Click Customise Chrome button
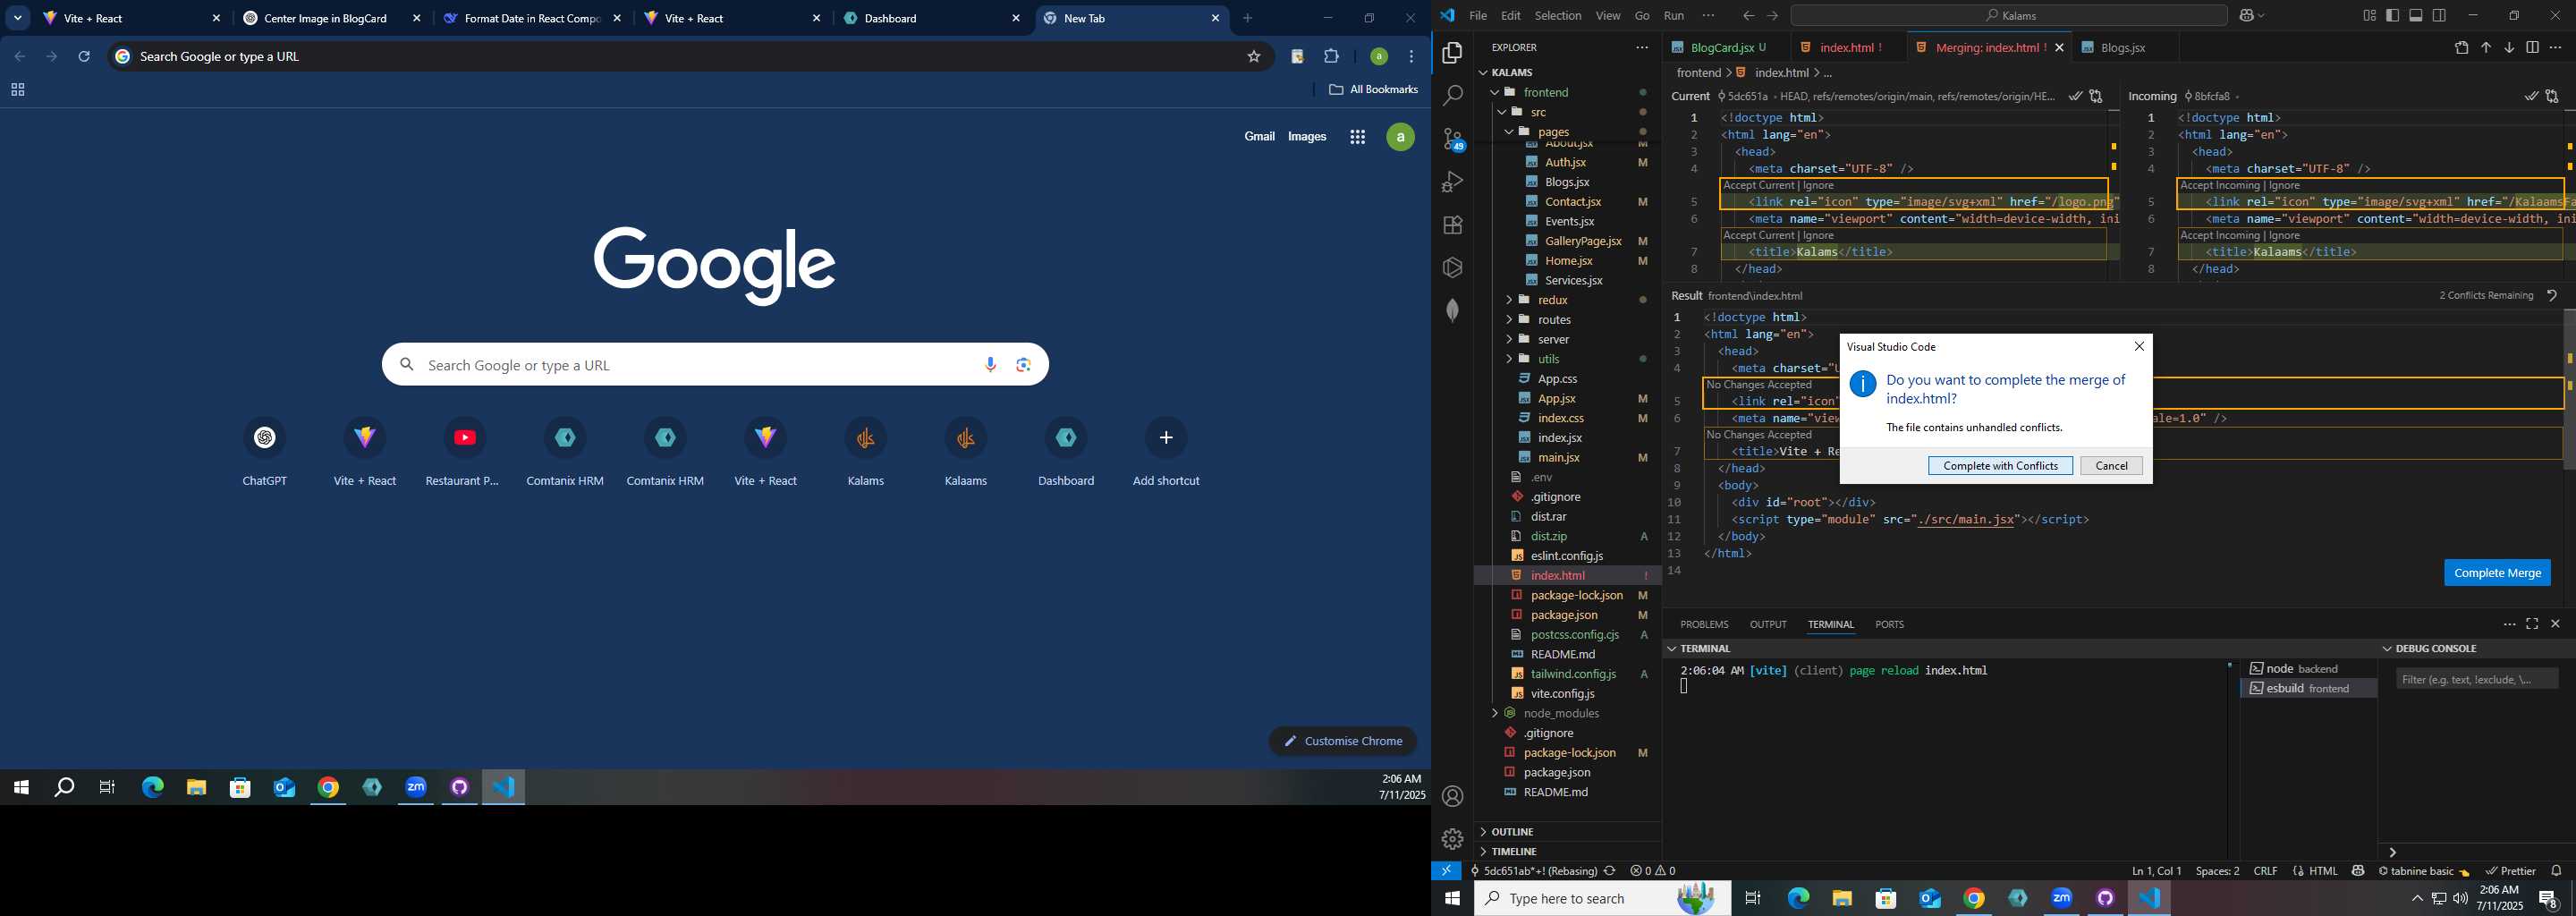The image size is (2576, 916). click(x=1342, y=741)
